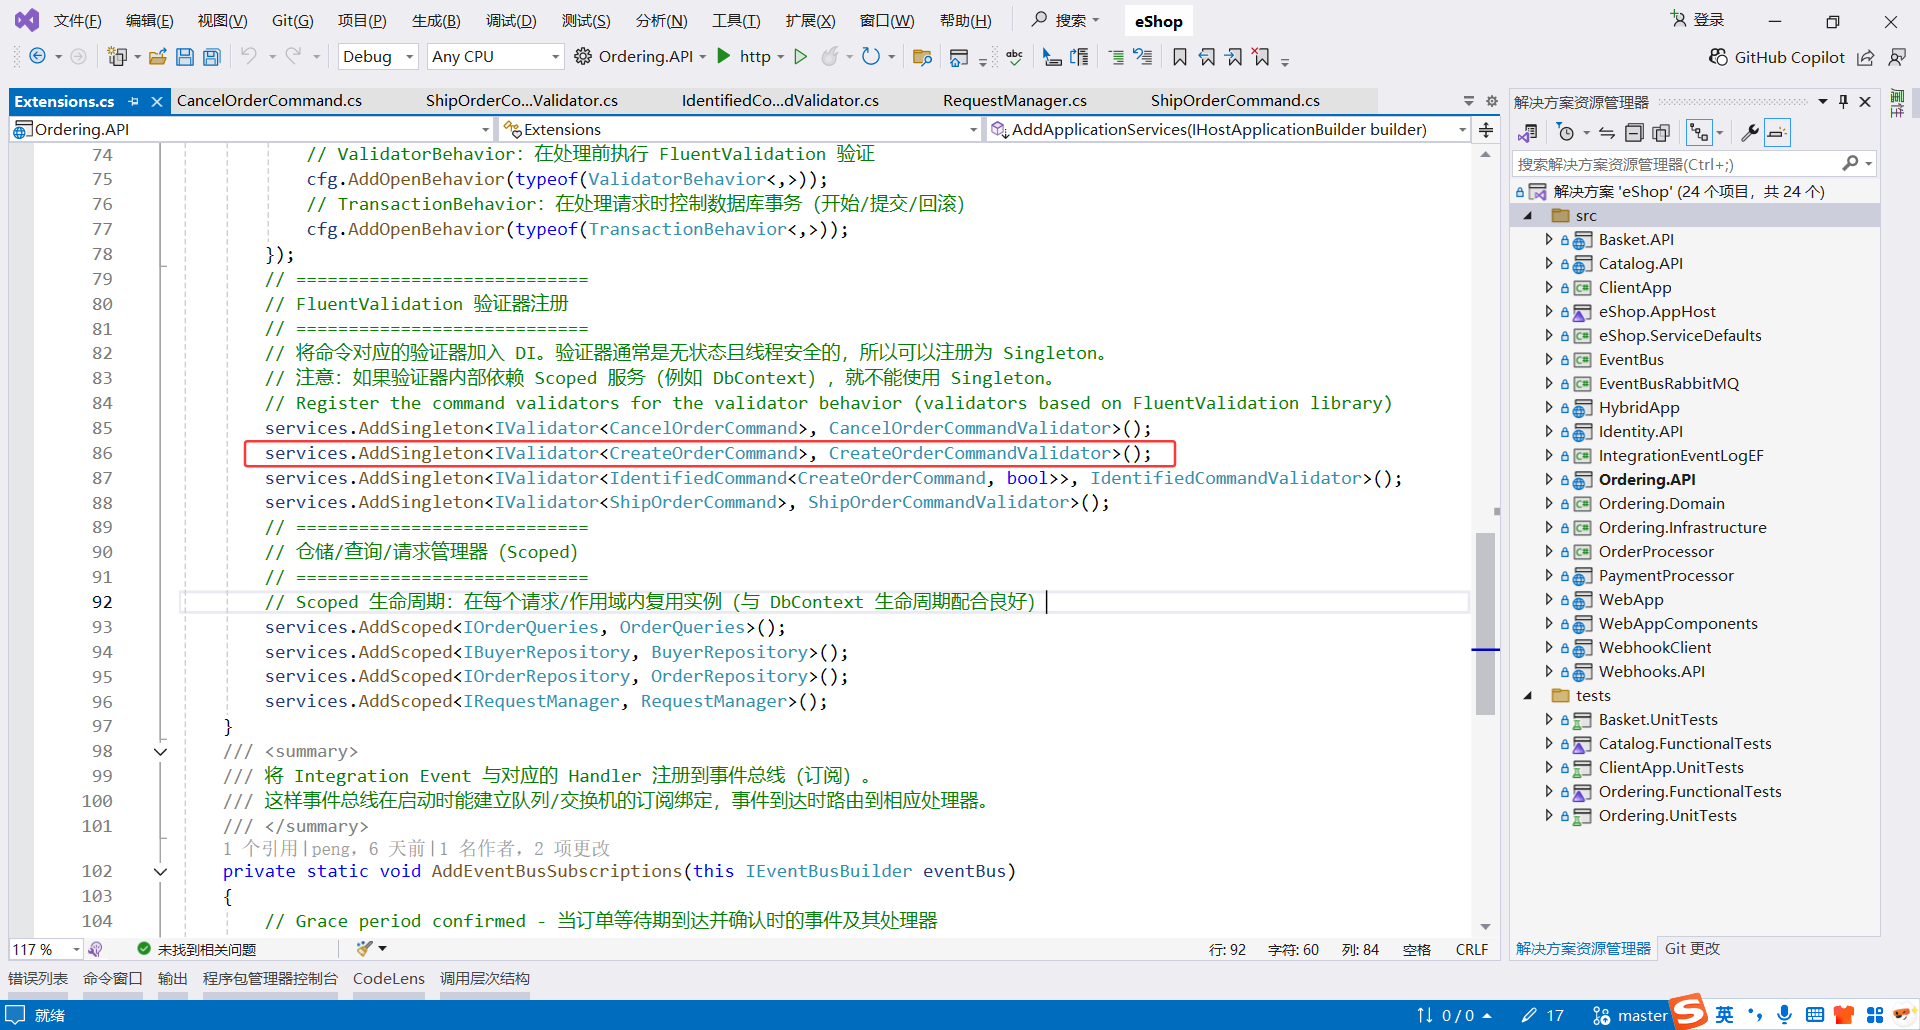Toggle a bookmark on the current line
The width and height of the screenshot is (1920, 1030).
[1179, 57]
